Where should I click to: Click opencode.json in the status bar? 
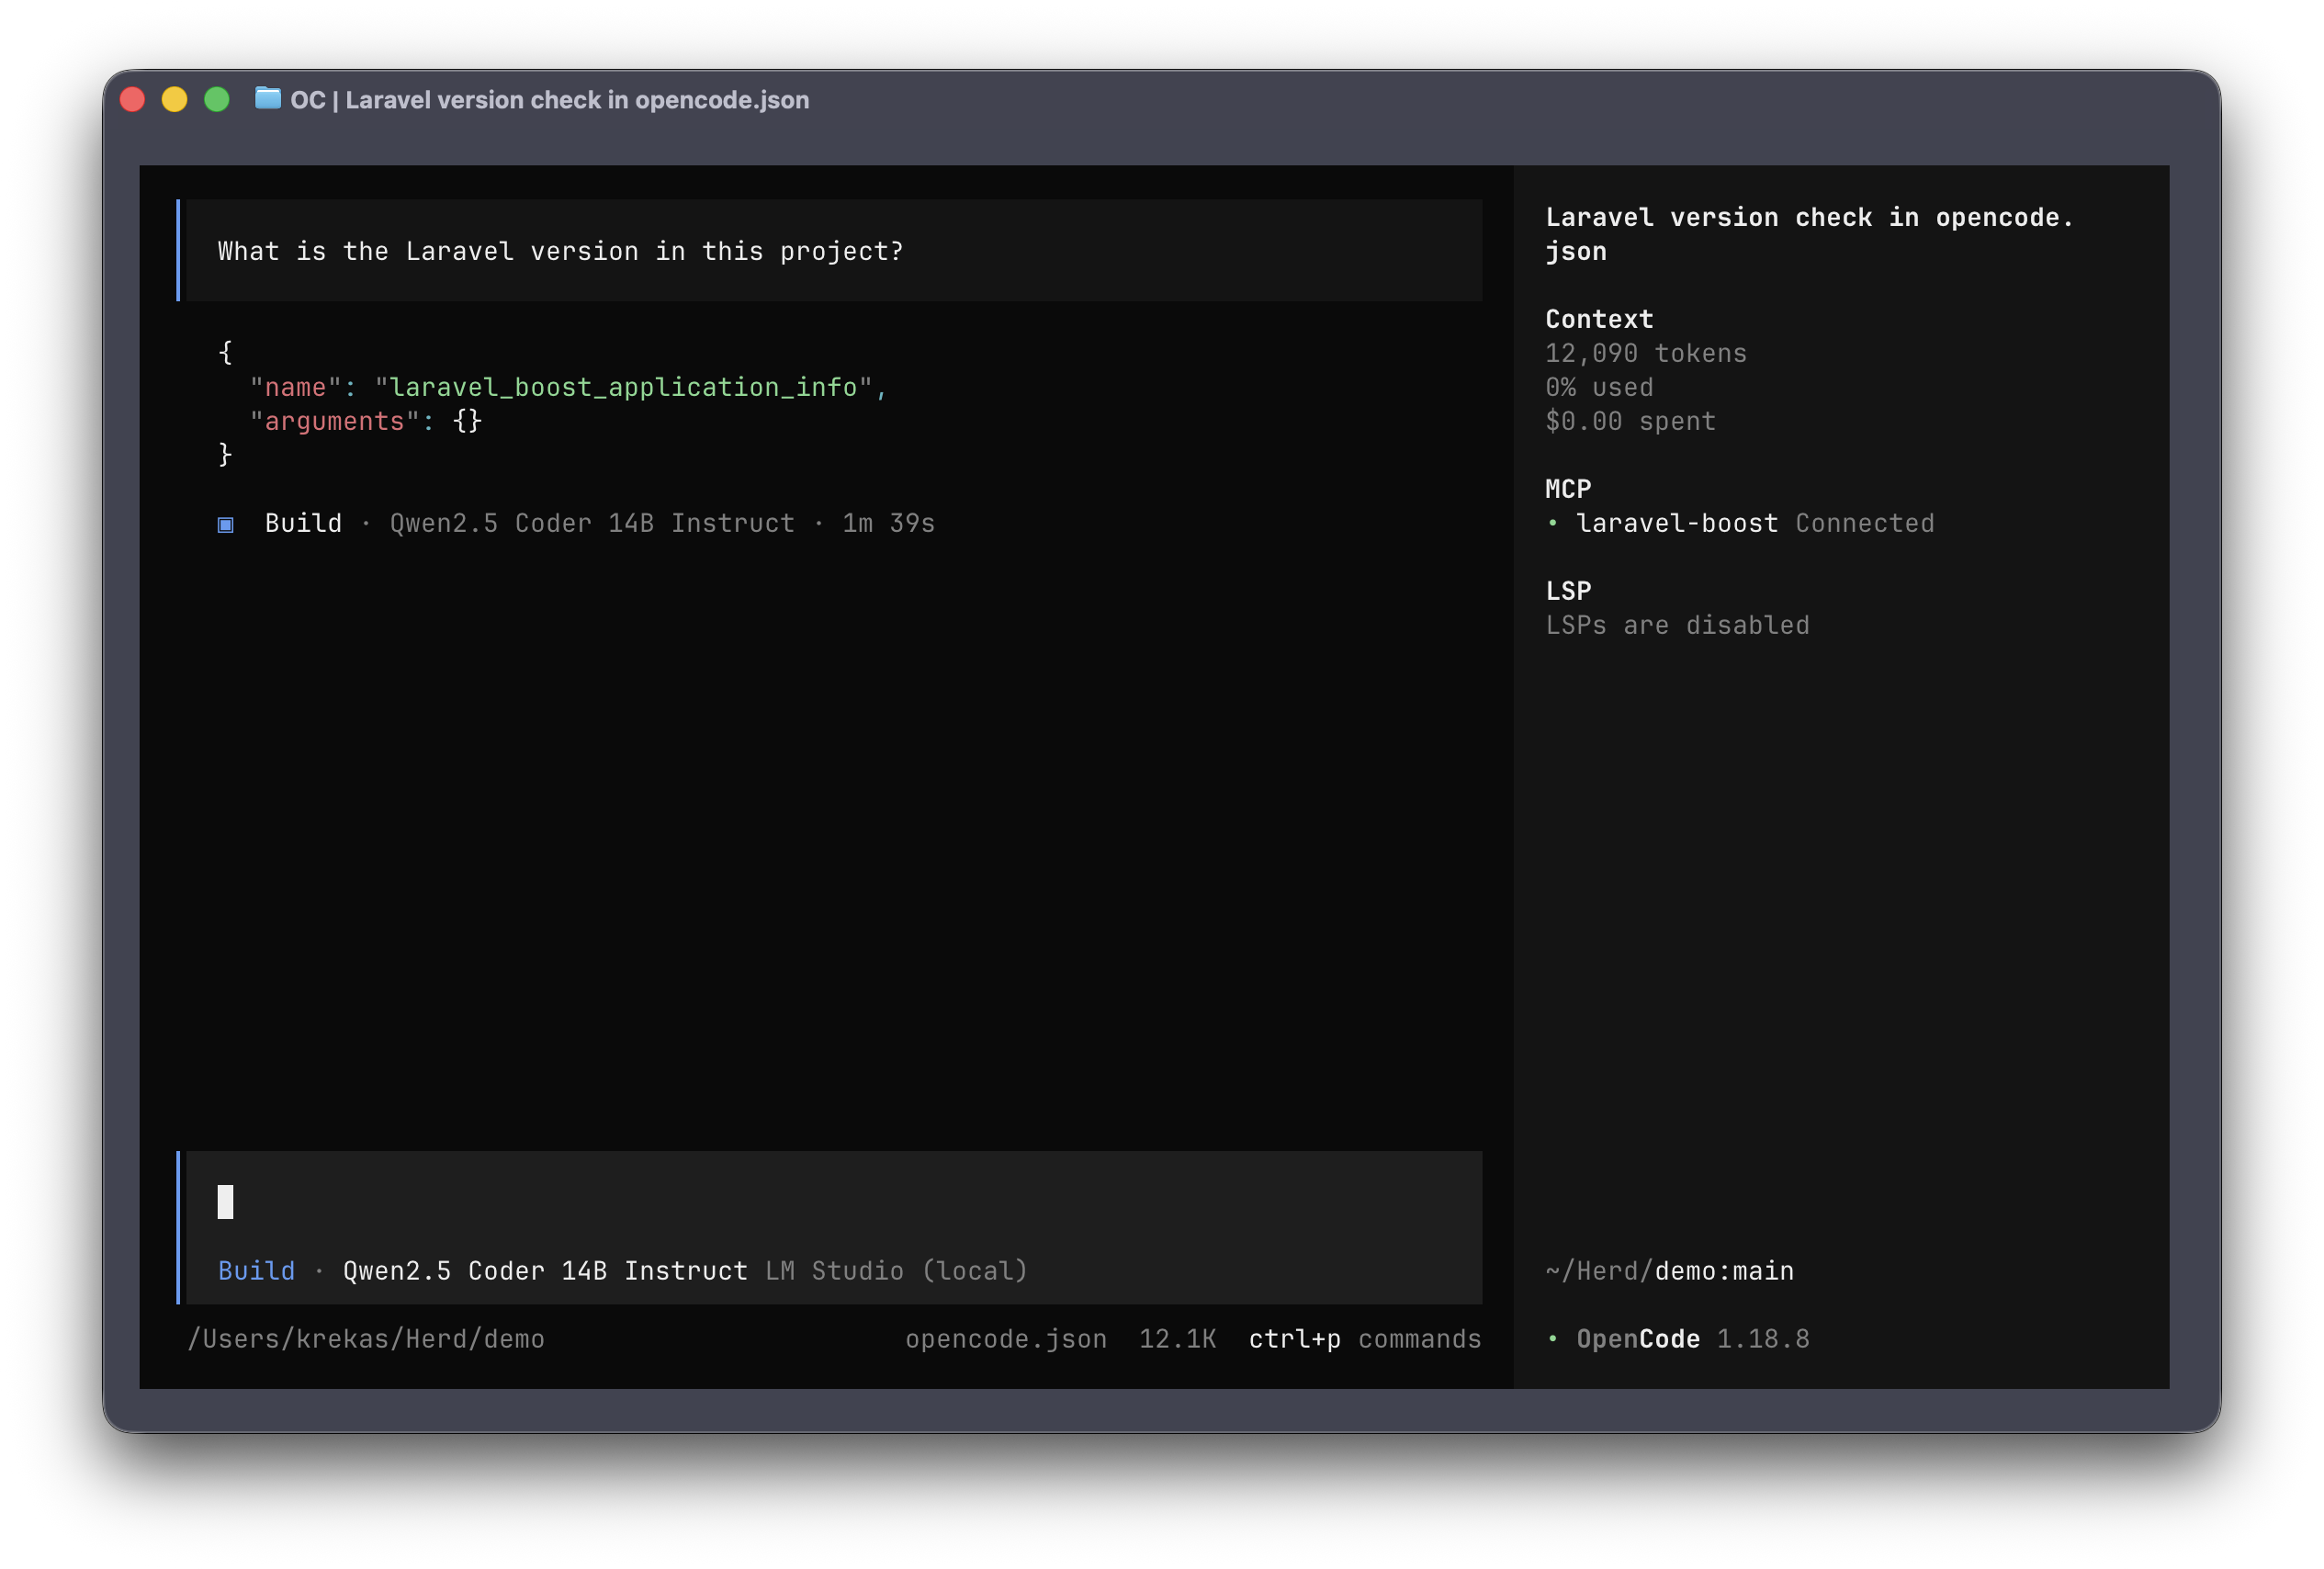1006,1339
